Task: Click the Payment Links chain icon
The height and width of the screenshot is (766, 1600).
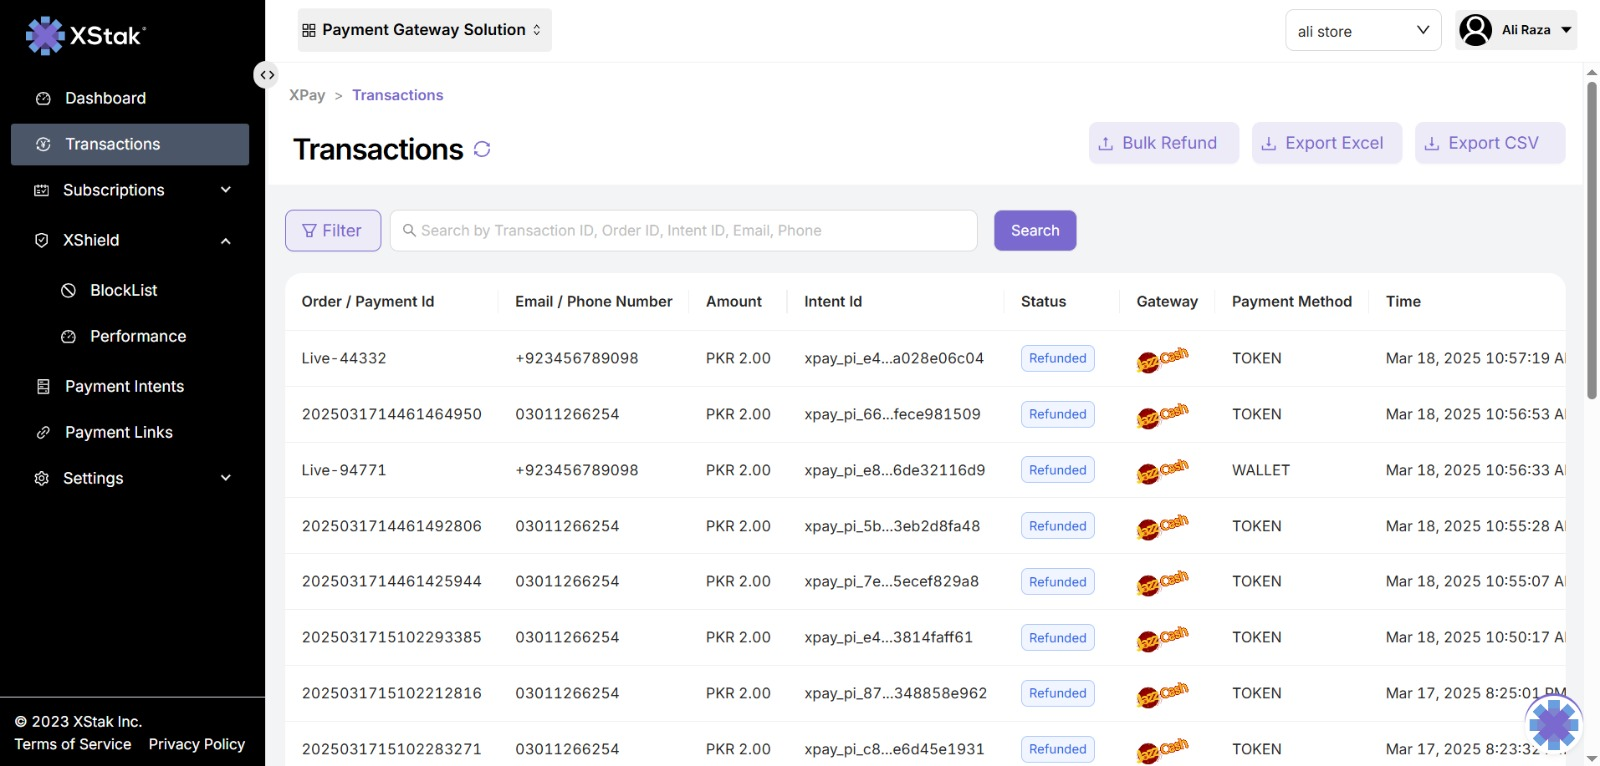Action: (43, 432)
